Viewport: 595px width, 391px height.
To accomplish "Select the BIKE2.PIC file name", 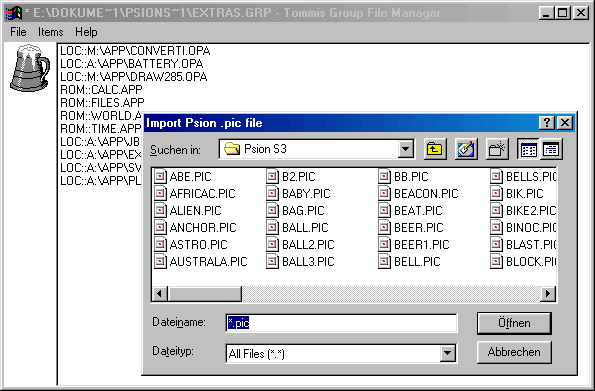I will point(531,210).
